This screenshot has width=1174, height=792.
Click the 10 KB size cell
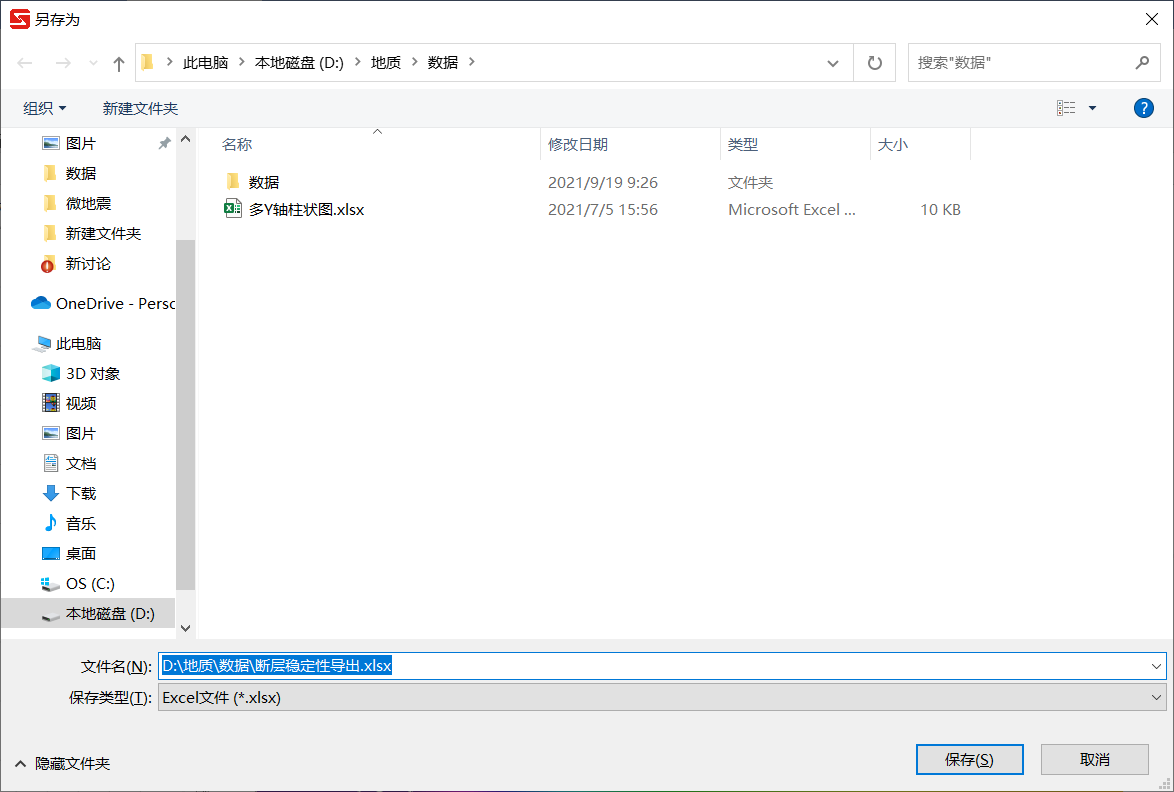[x=940, y=210]
